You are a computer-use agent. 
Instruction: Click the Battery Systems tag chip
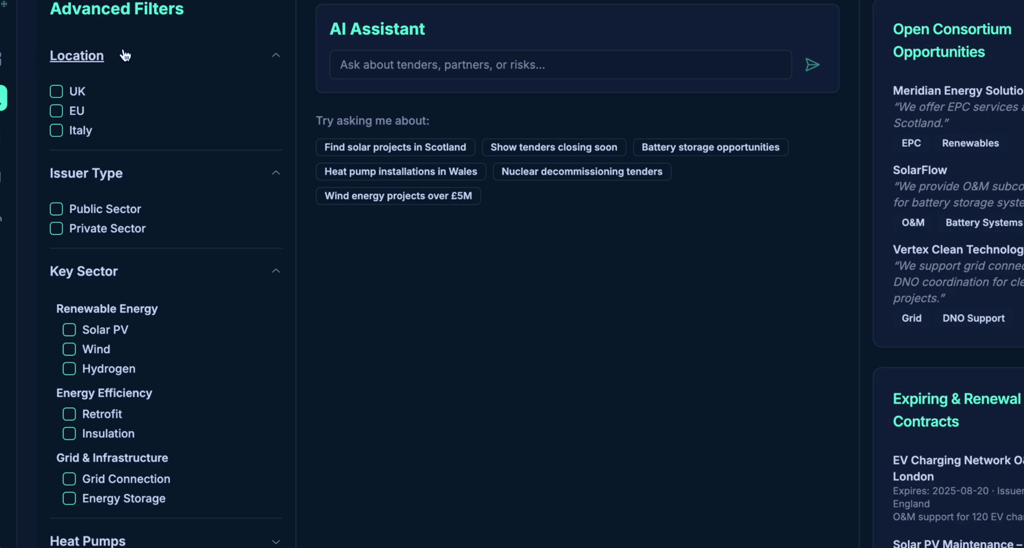click(984, 223)
